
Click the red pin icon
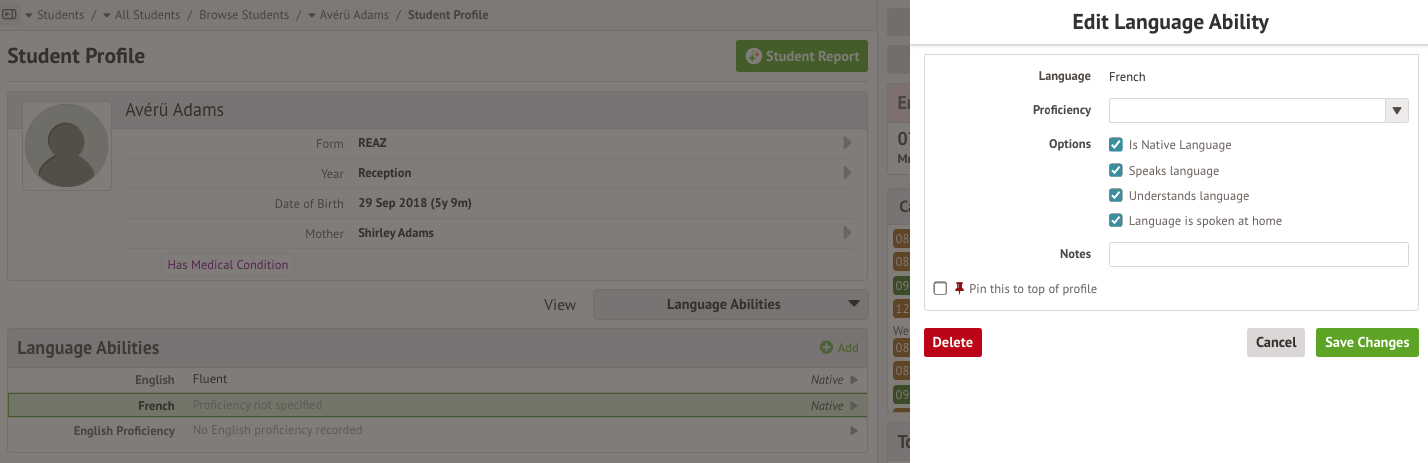[960, 288]
